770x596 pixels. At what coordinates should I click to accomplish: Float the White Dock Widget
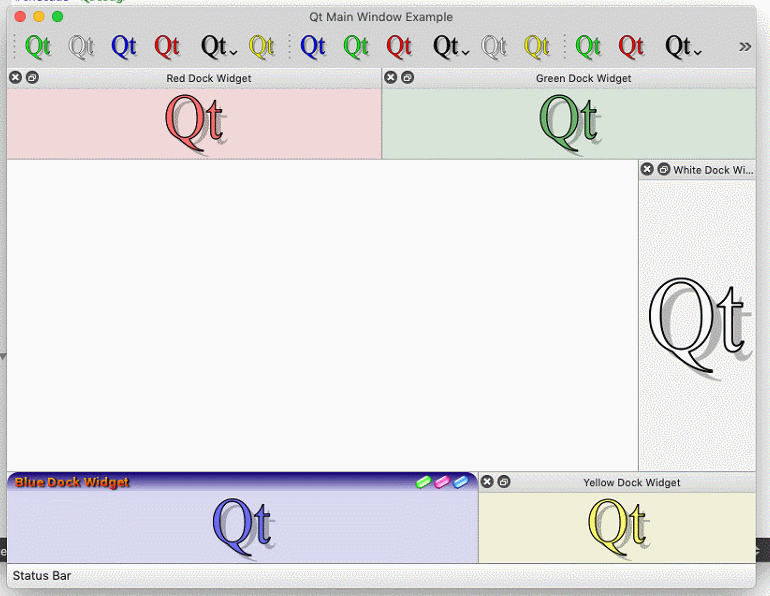[664, 169]
